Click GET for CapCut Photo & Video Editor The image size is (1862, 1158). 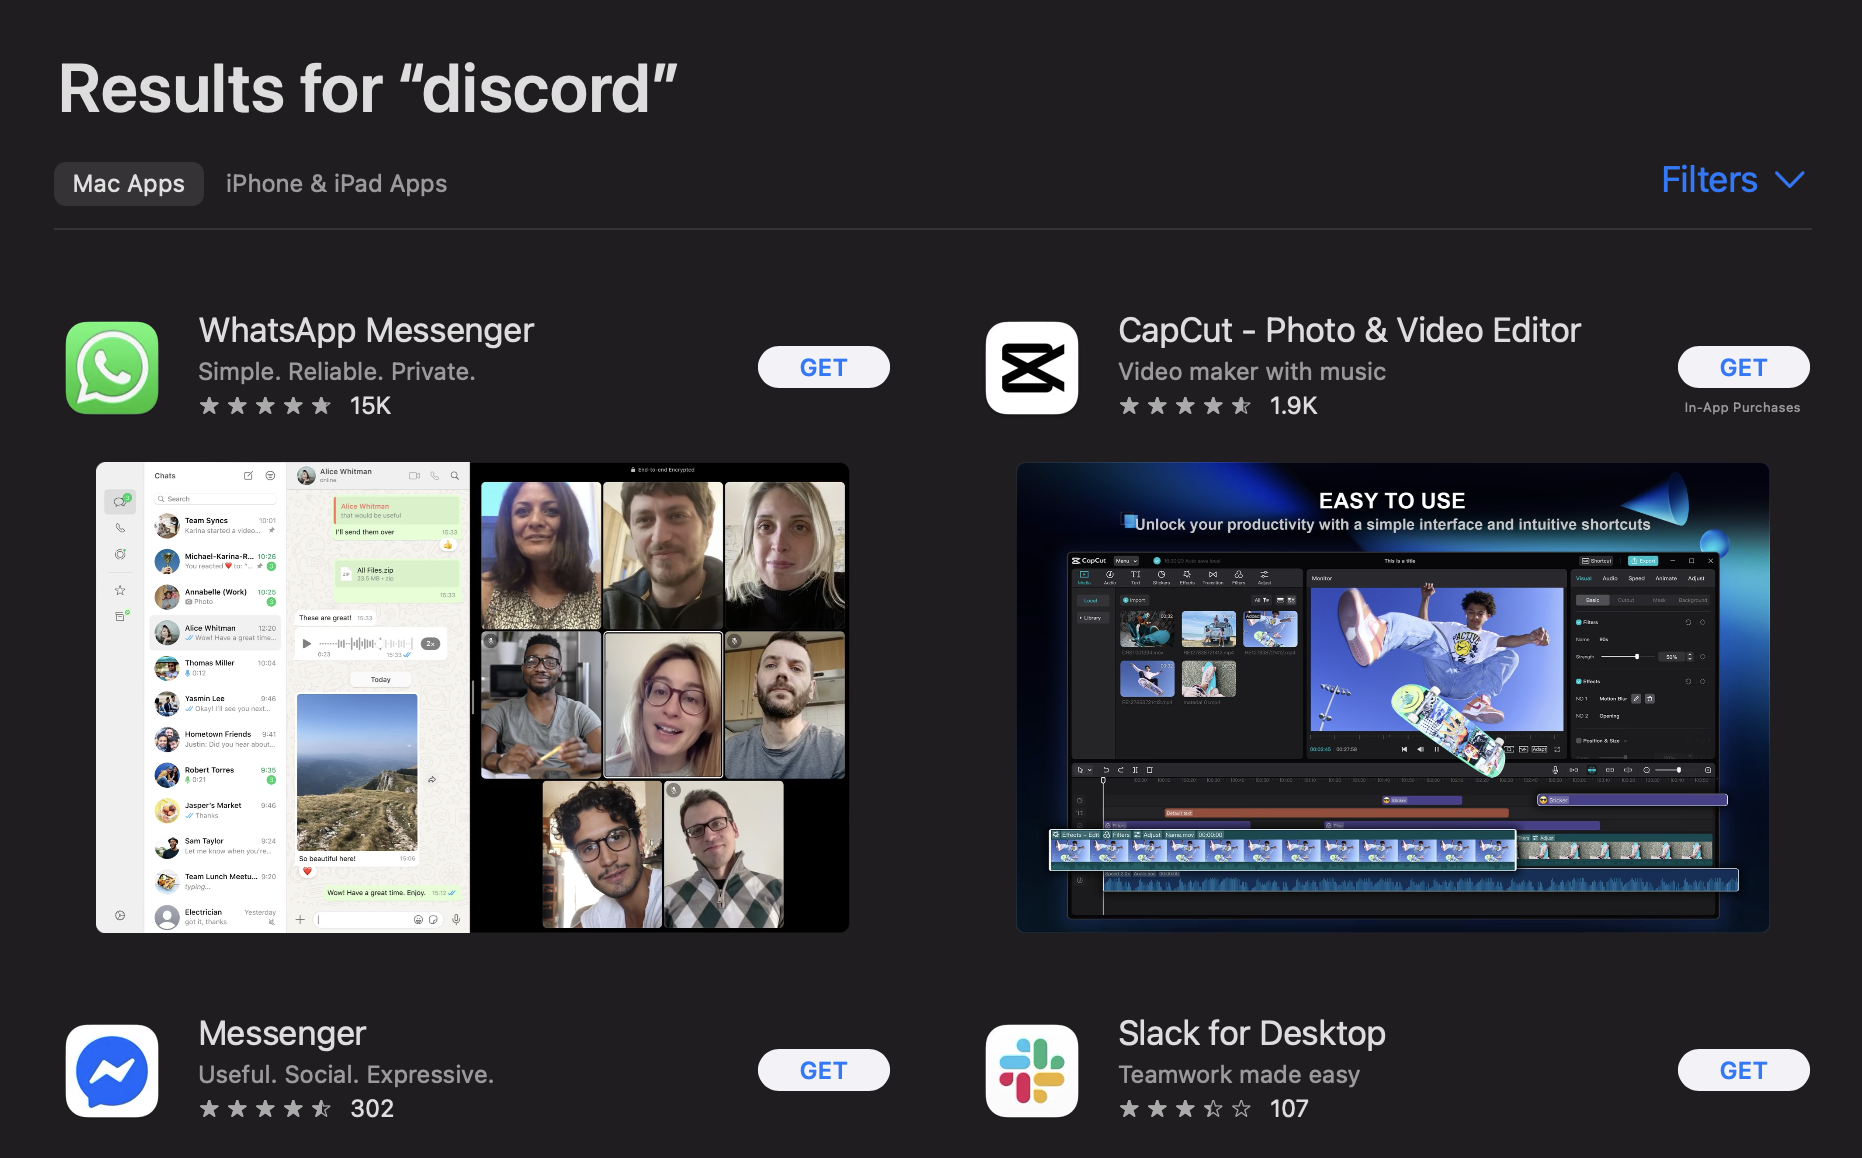click(1744, 367)
